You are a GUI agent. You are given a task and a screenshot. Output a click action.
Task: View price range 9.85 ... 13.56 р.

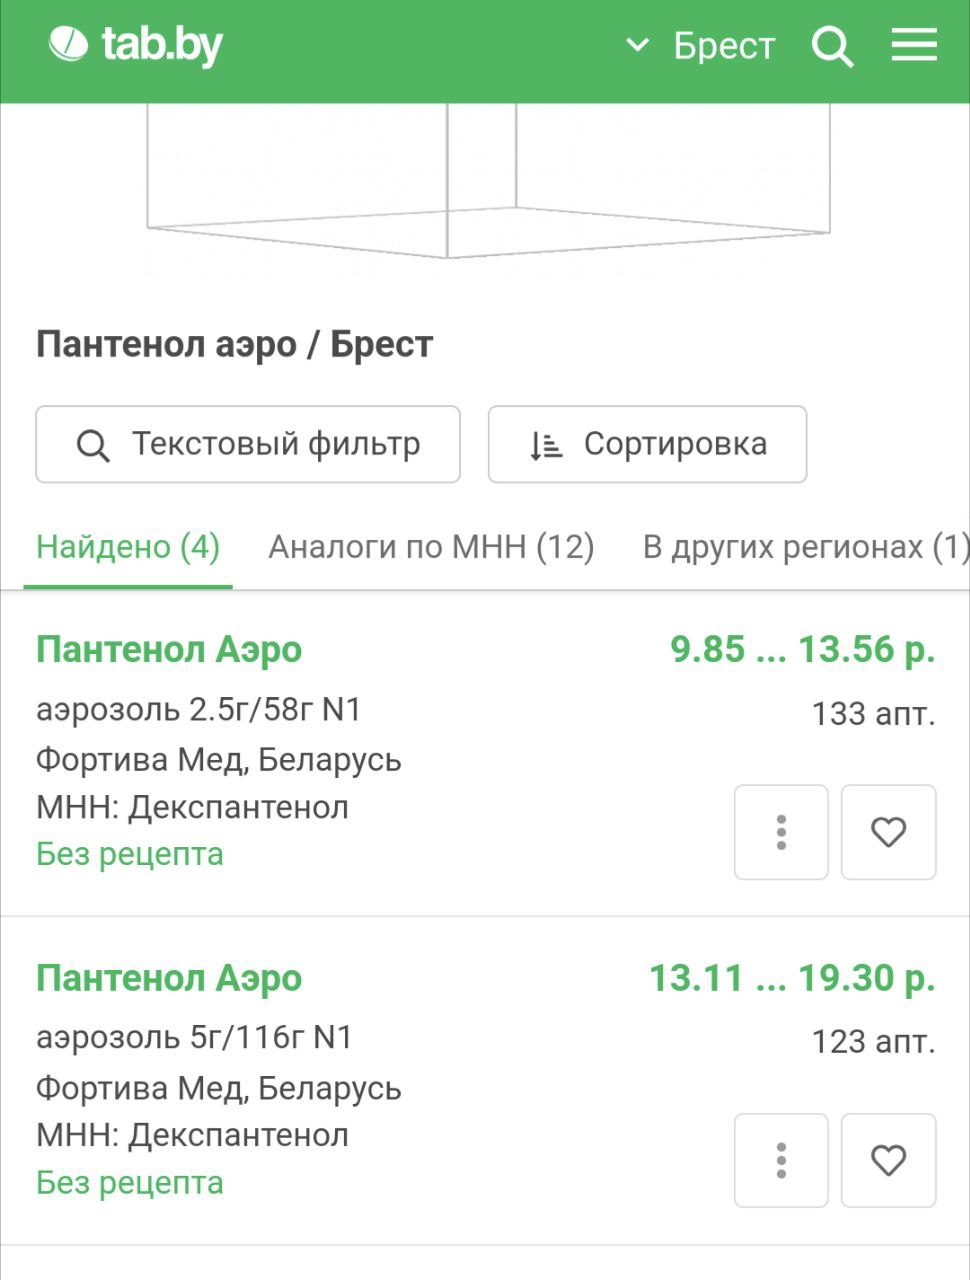click(x=803, y=650)
